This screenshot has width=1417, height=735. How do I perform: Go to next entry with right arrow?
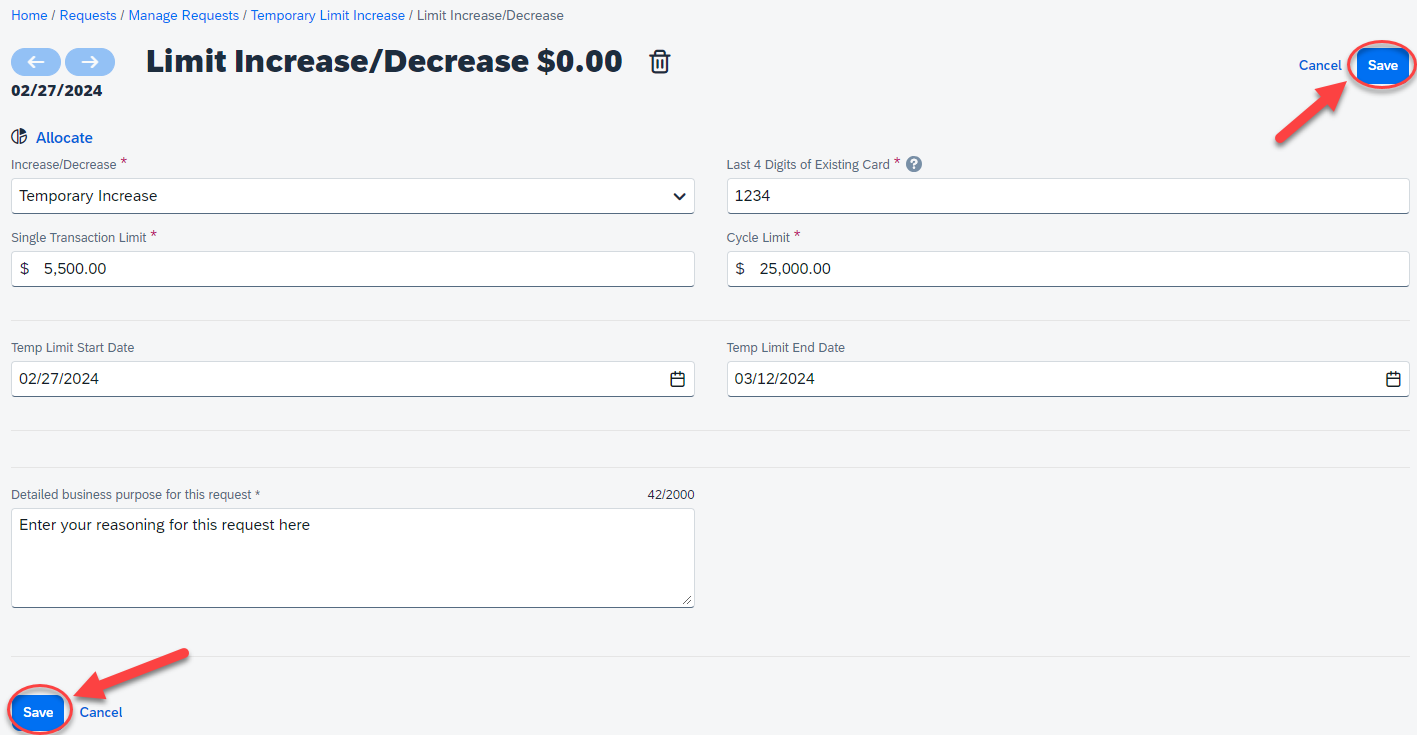click(90, 62)
